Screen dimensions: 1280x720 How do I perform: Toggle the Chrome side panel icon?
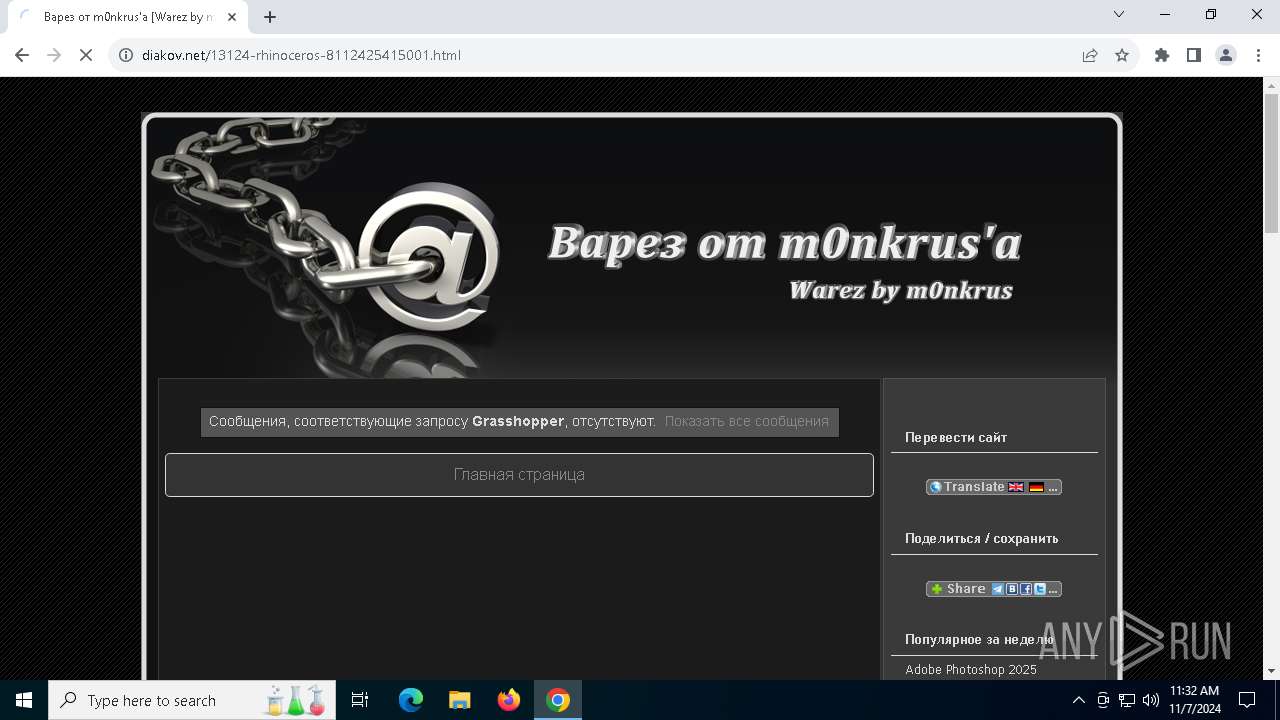[x=1194, y=55]
